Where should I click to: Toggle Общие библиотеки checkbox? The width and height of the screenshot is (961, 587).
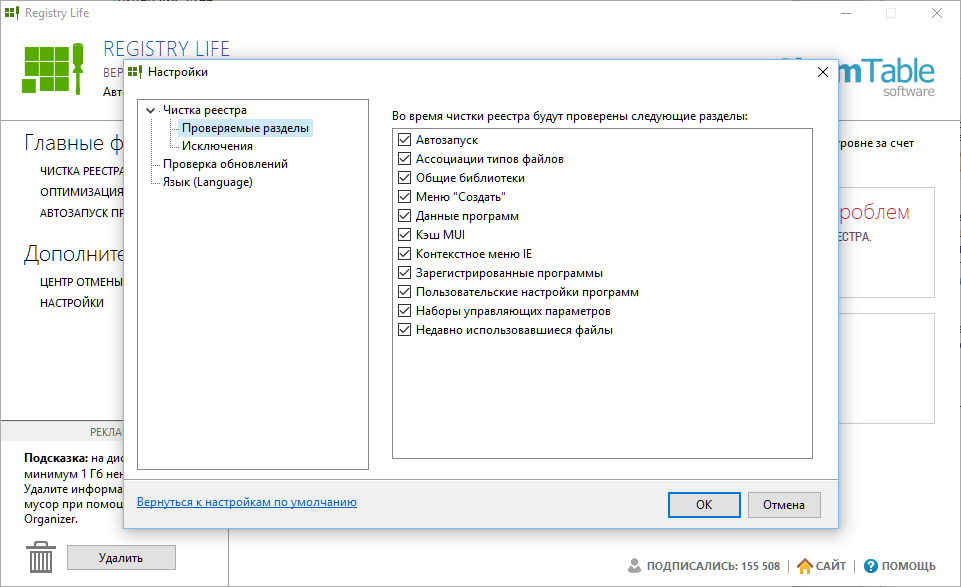(x=405, y=178)
